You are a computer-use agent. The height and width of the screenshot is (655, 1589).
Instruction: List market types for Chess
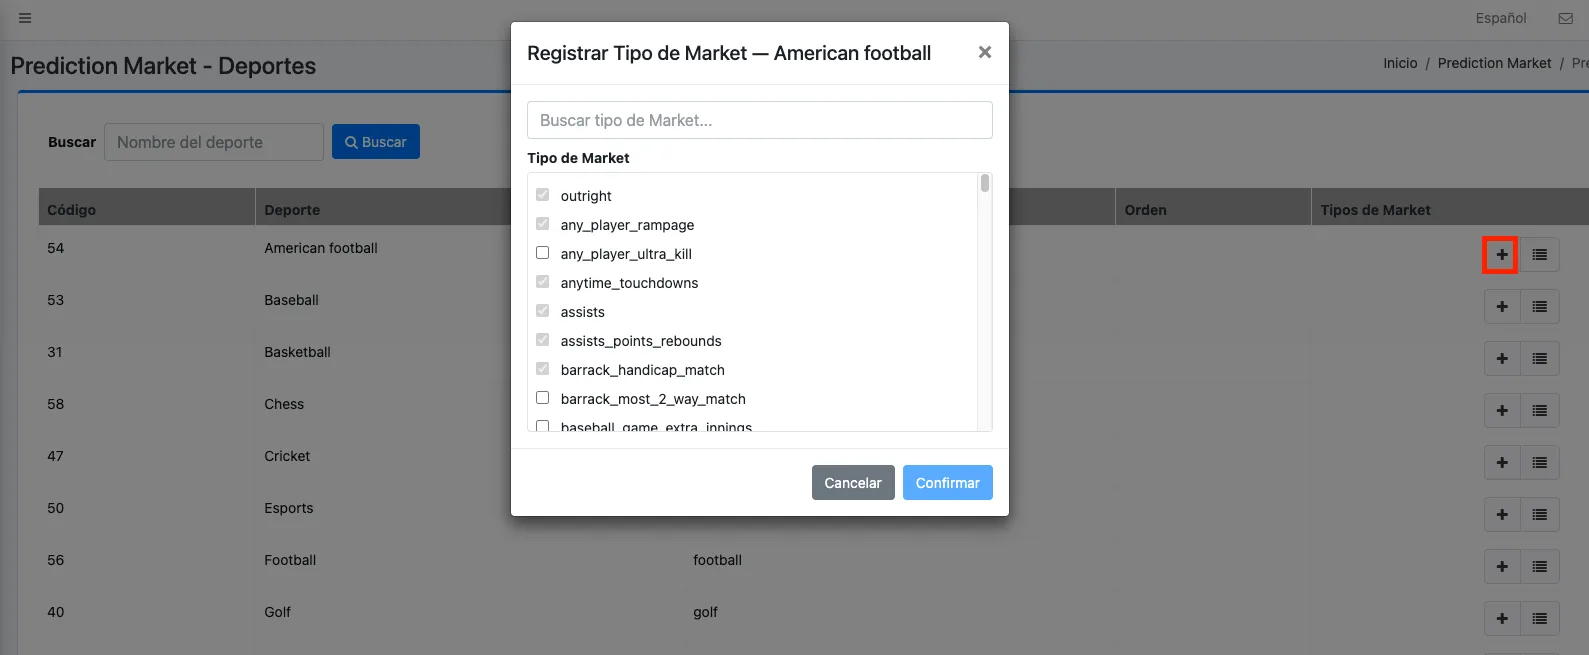point(1540,411)
